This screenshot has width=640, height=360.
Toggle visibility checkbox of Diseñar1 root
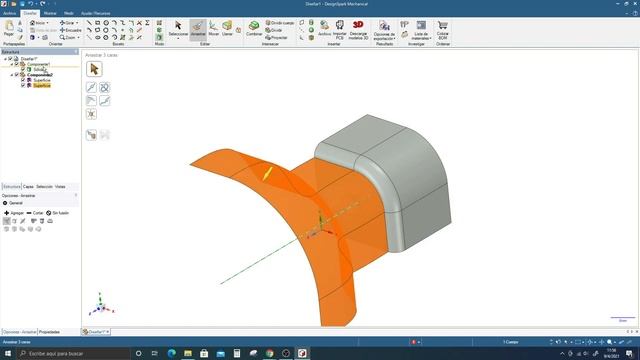(11, 59)
